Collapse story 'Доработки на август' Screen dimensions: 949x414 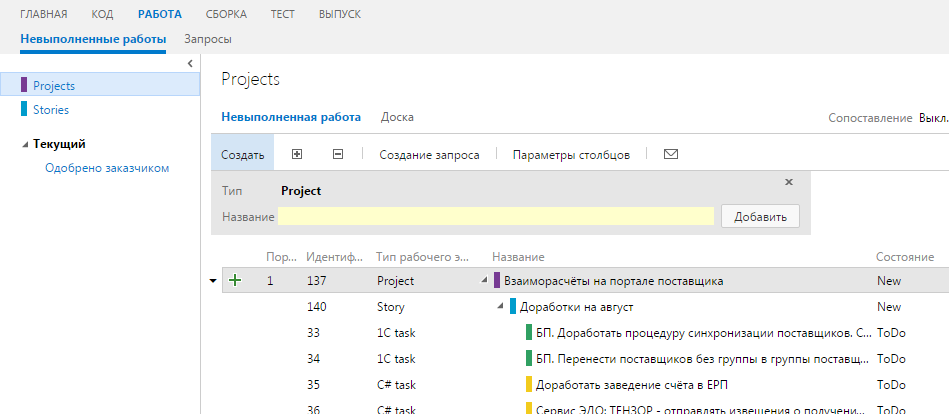(501, 307)
